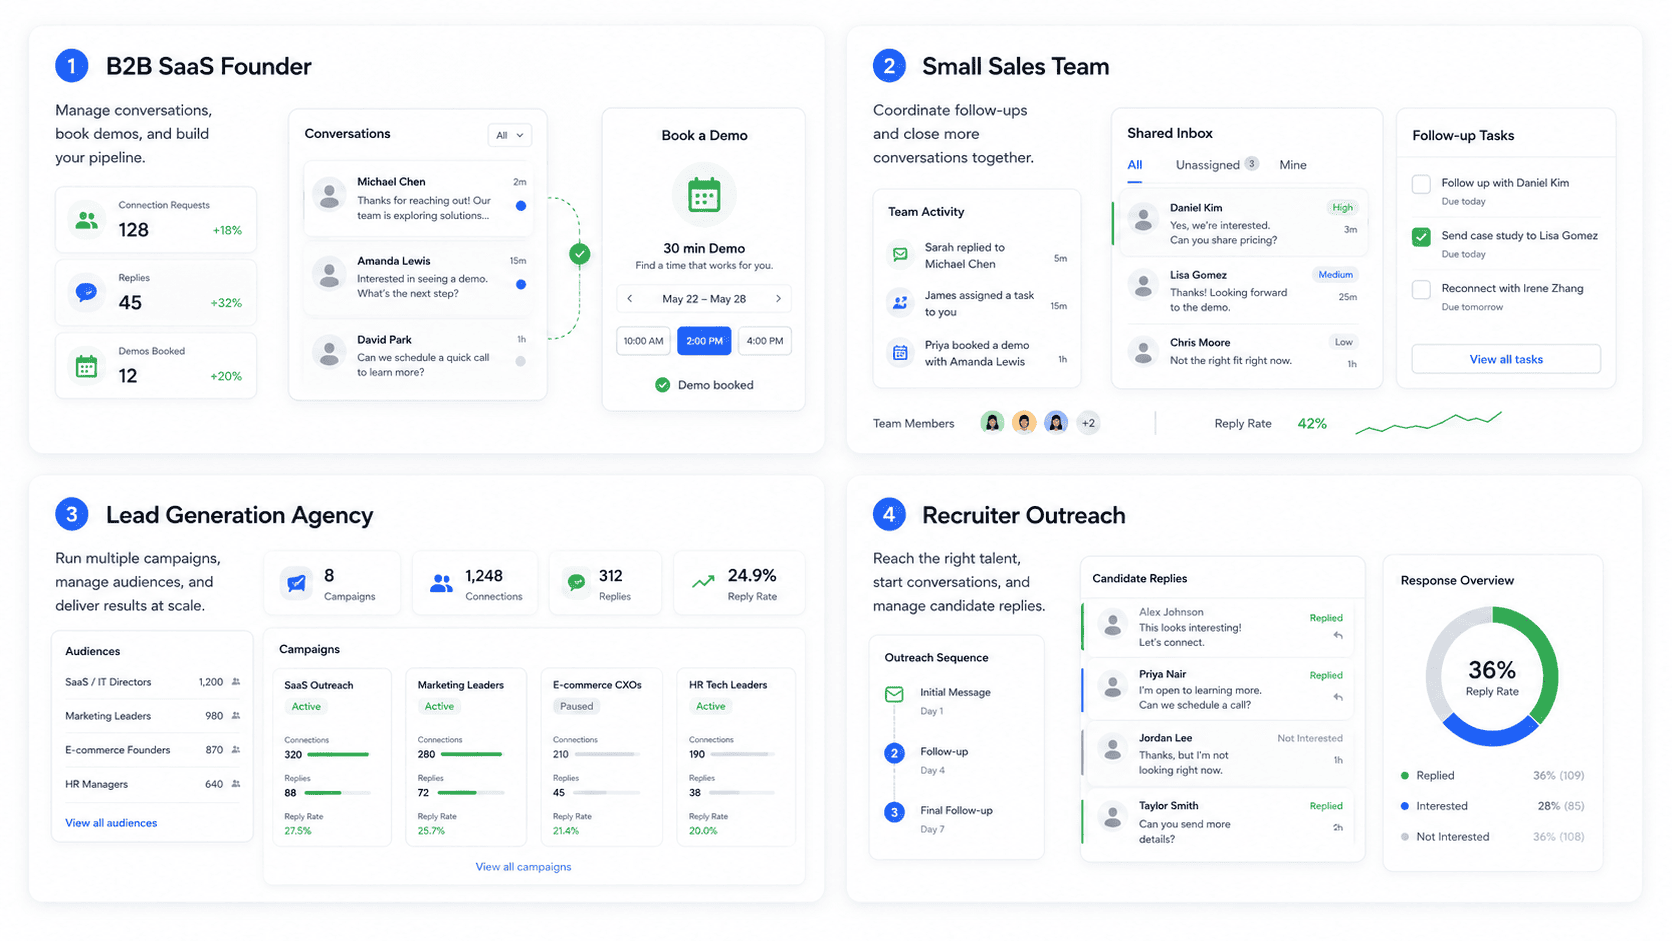Viewport: 1672px width, 941px height.
Task: Click the reply arrow icon on Priya Nair's message
Action: (1338, 697)
